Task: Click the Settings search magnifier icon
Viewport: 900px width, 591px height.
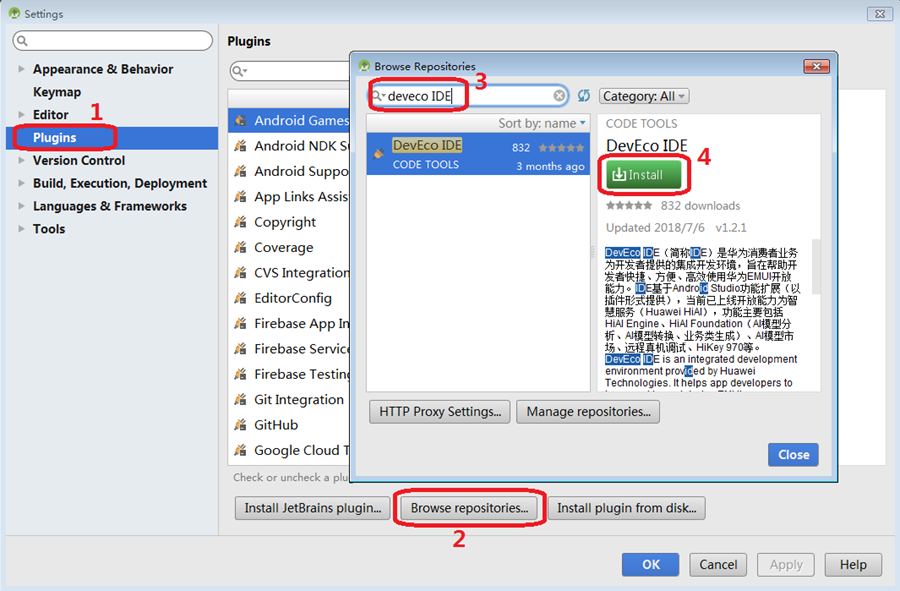Action: coord(22,41)
